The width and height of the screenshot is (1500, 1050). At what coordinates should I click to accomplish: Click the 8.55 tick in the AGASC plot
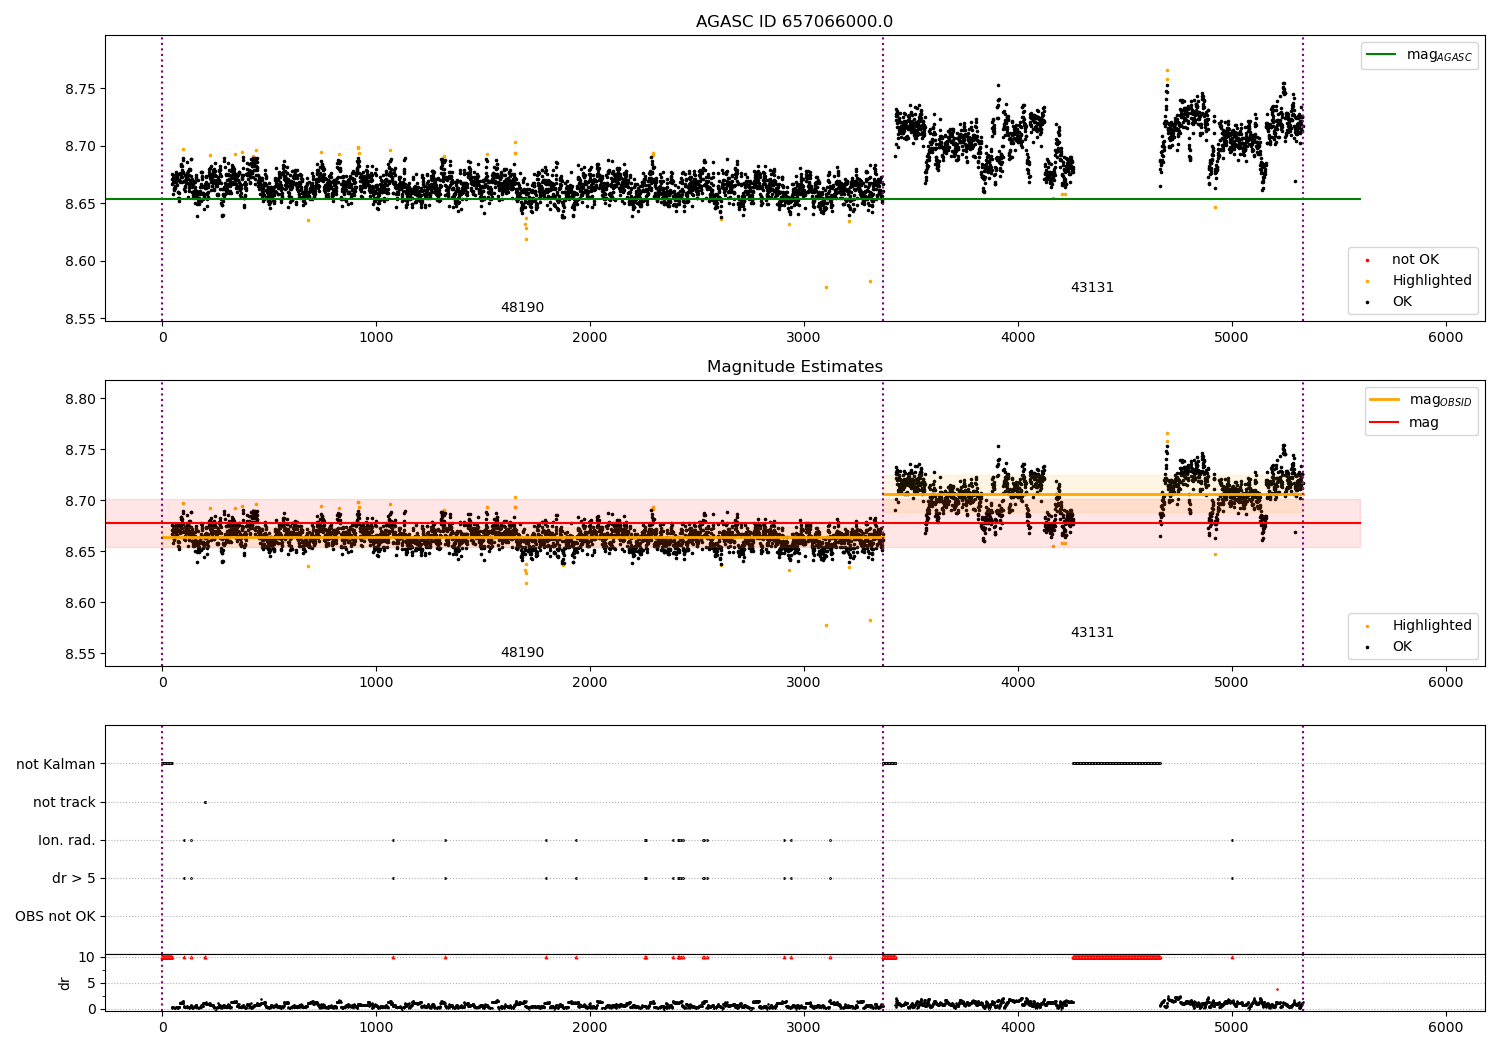point(80,320)
